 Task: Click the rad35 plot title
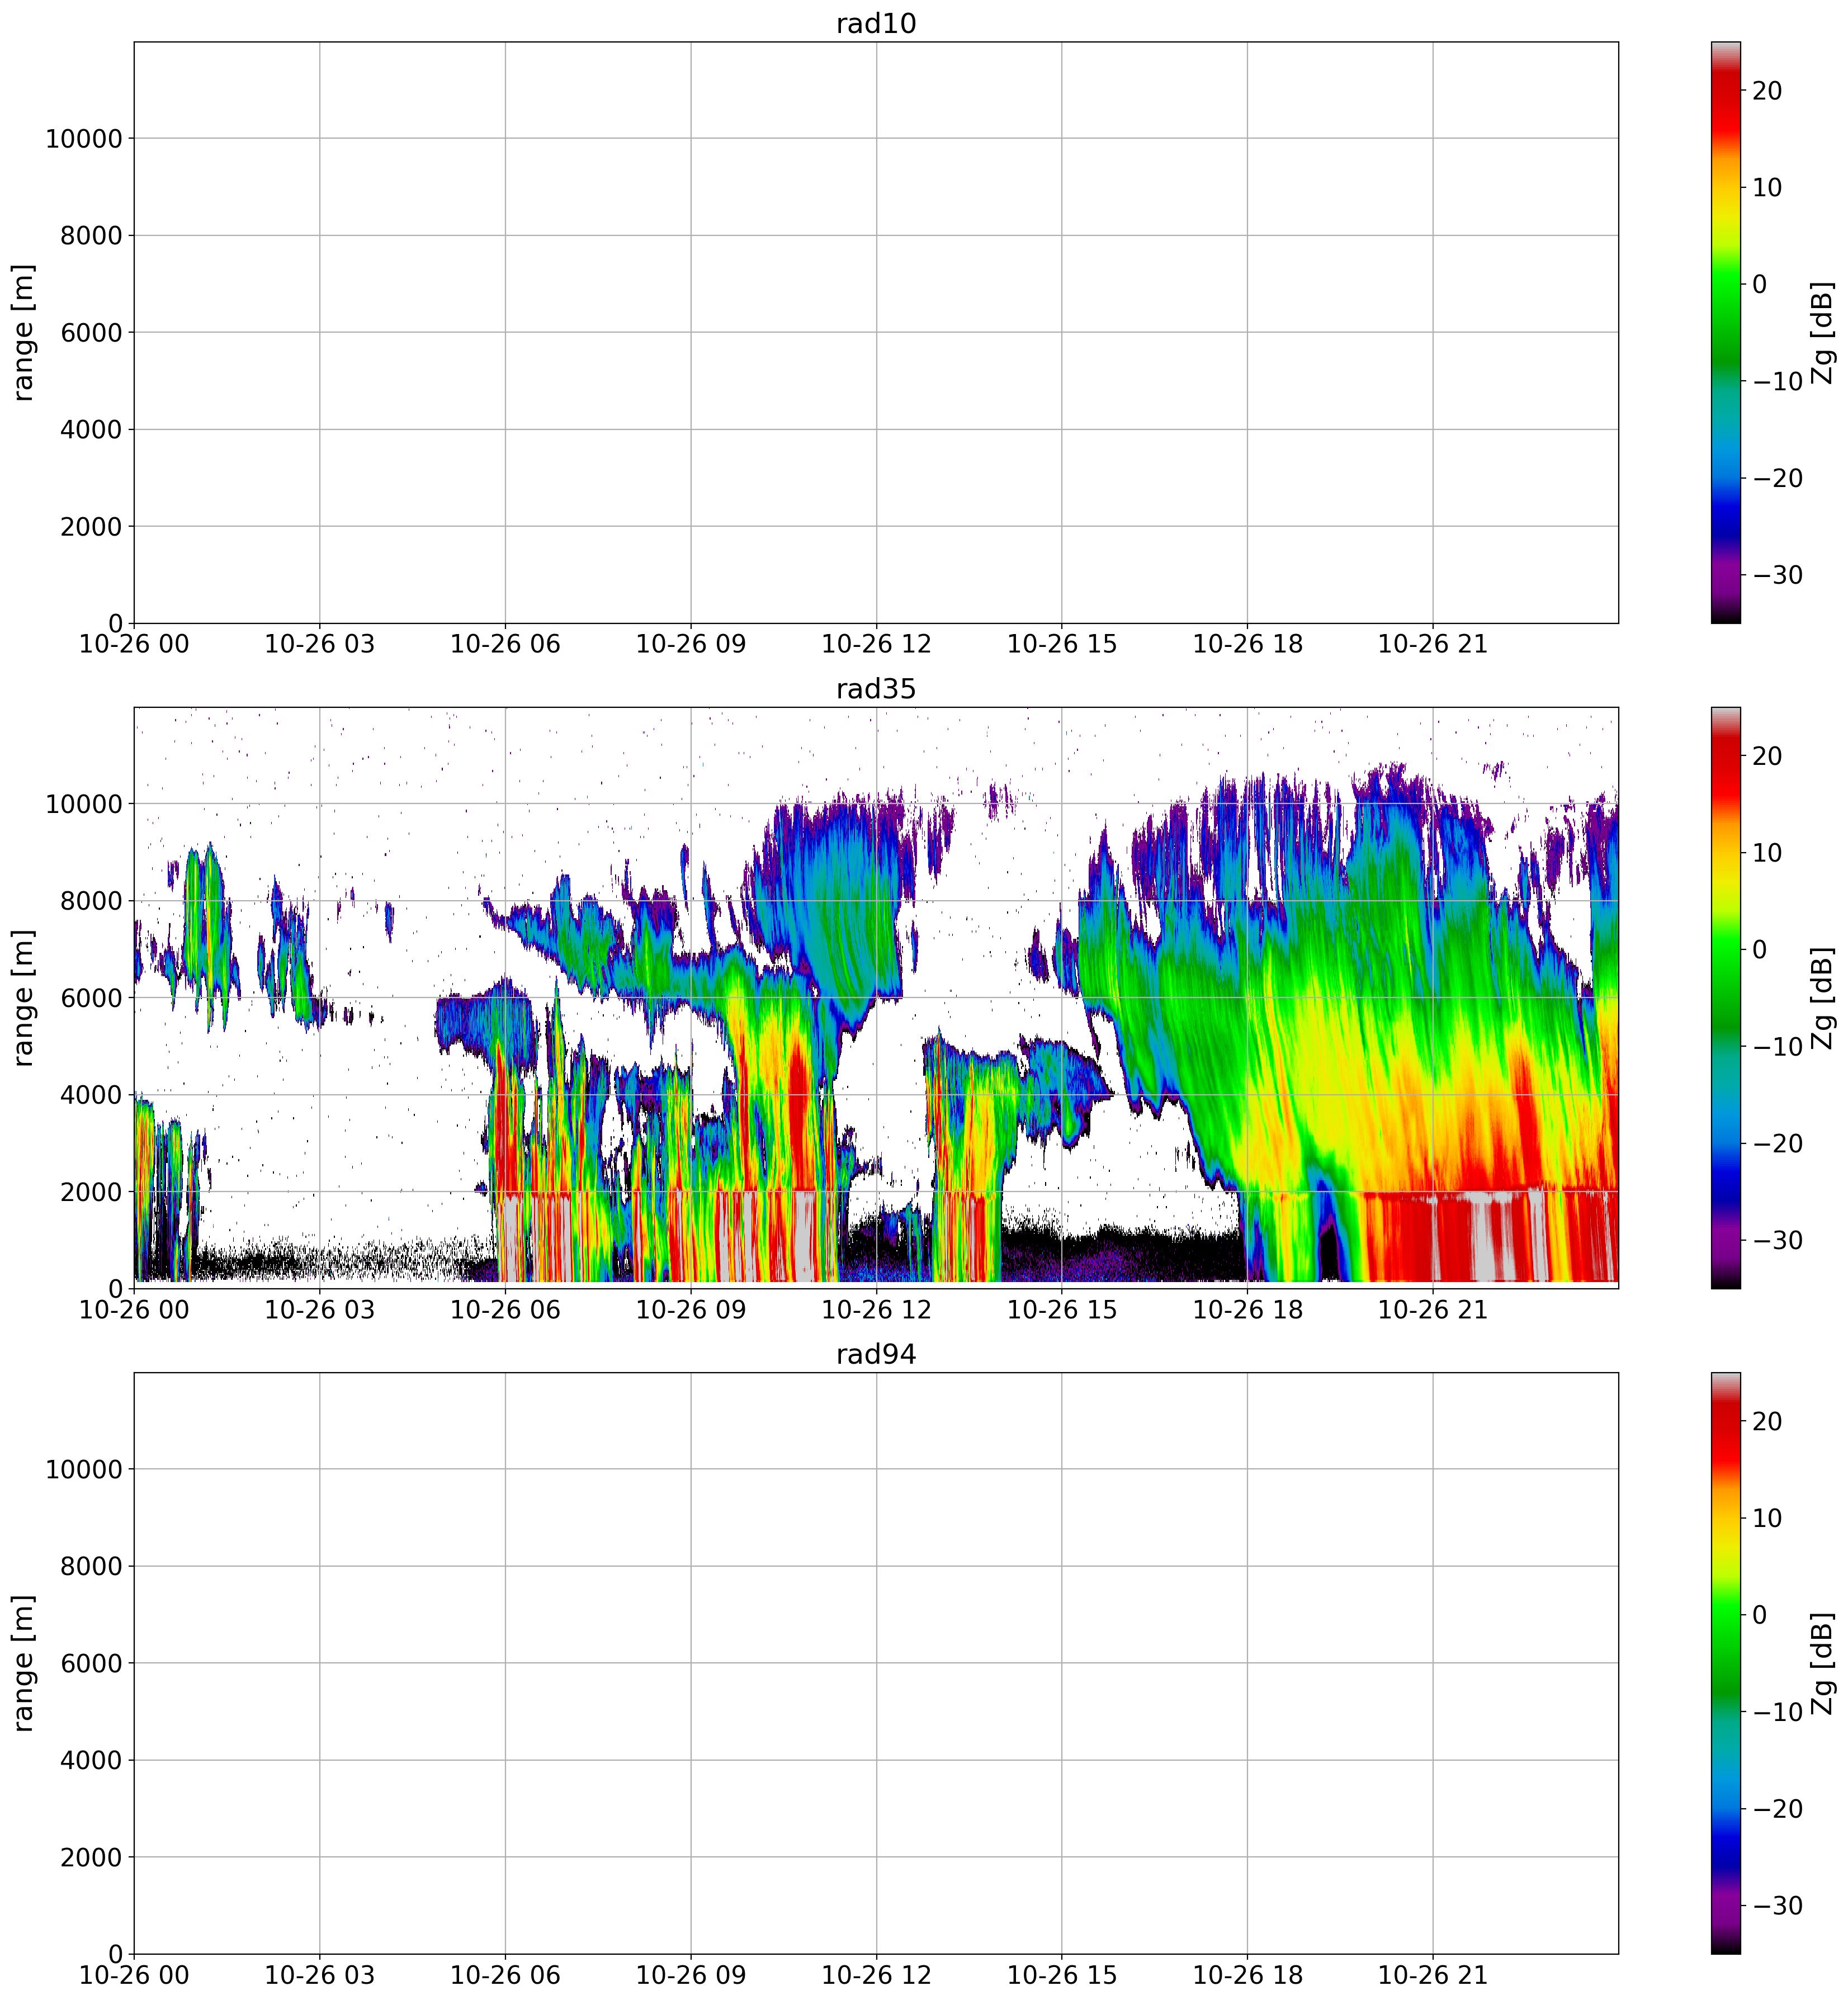coord(876,689)
